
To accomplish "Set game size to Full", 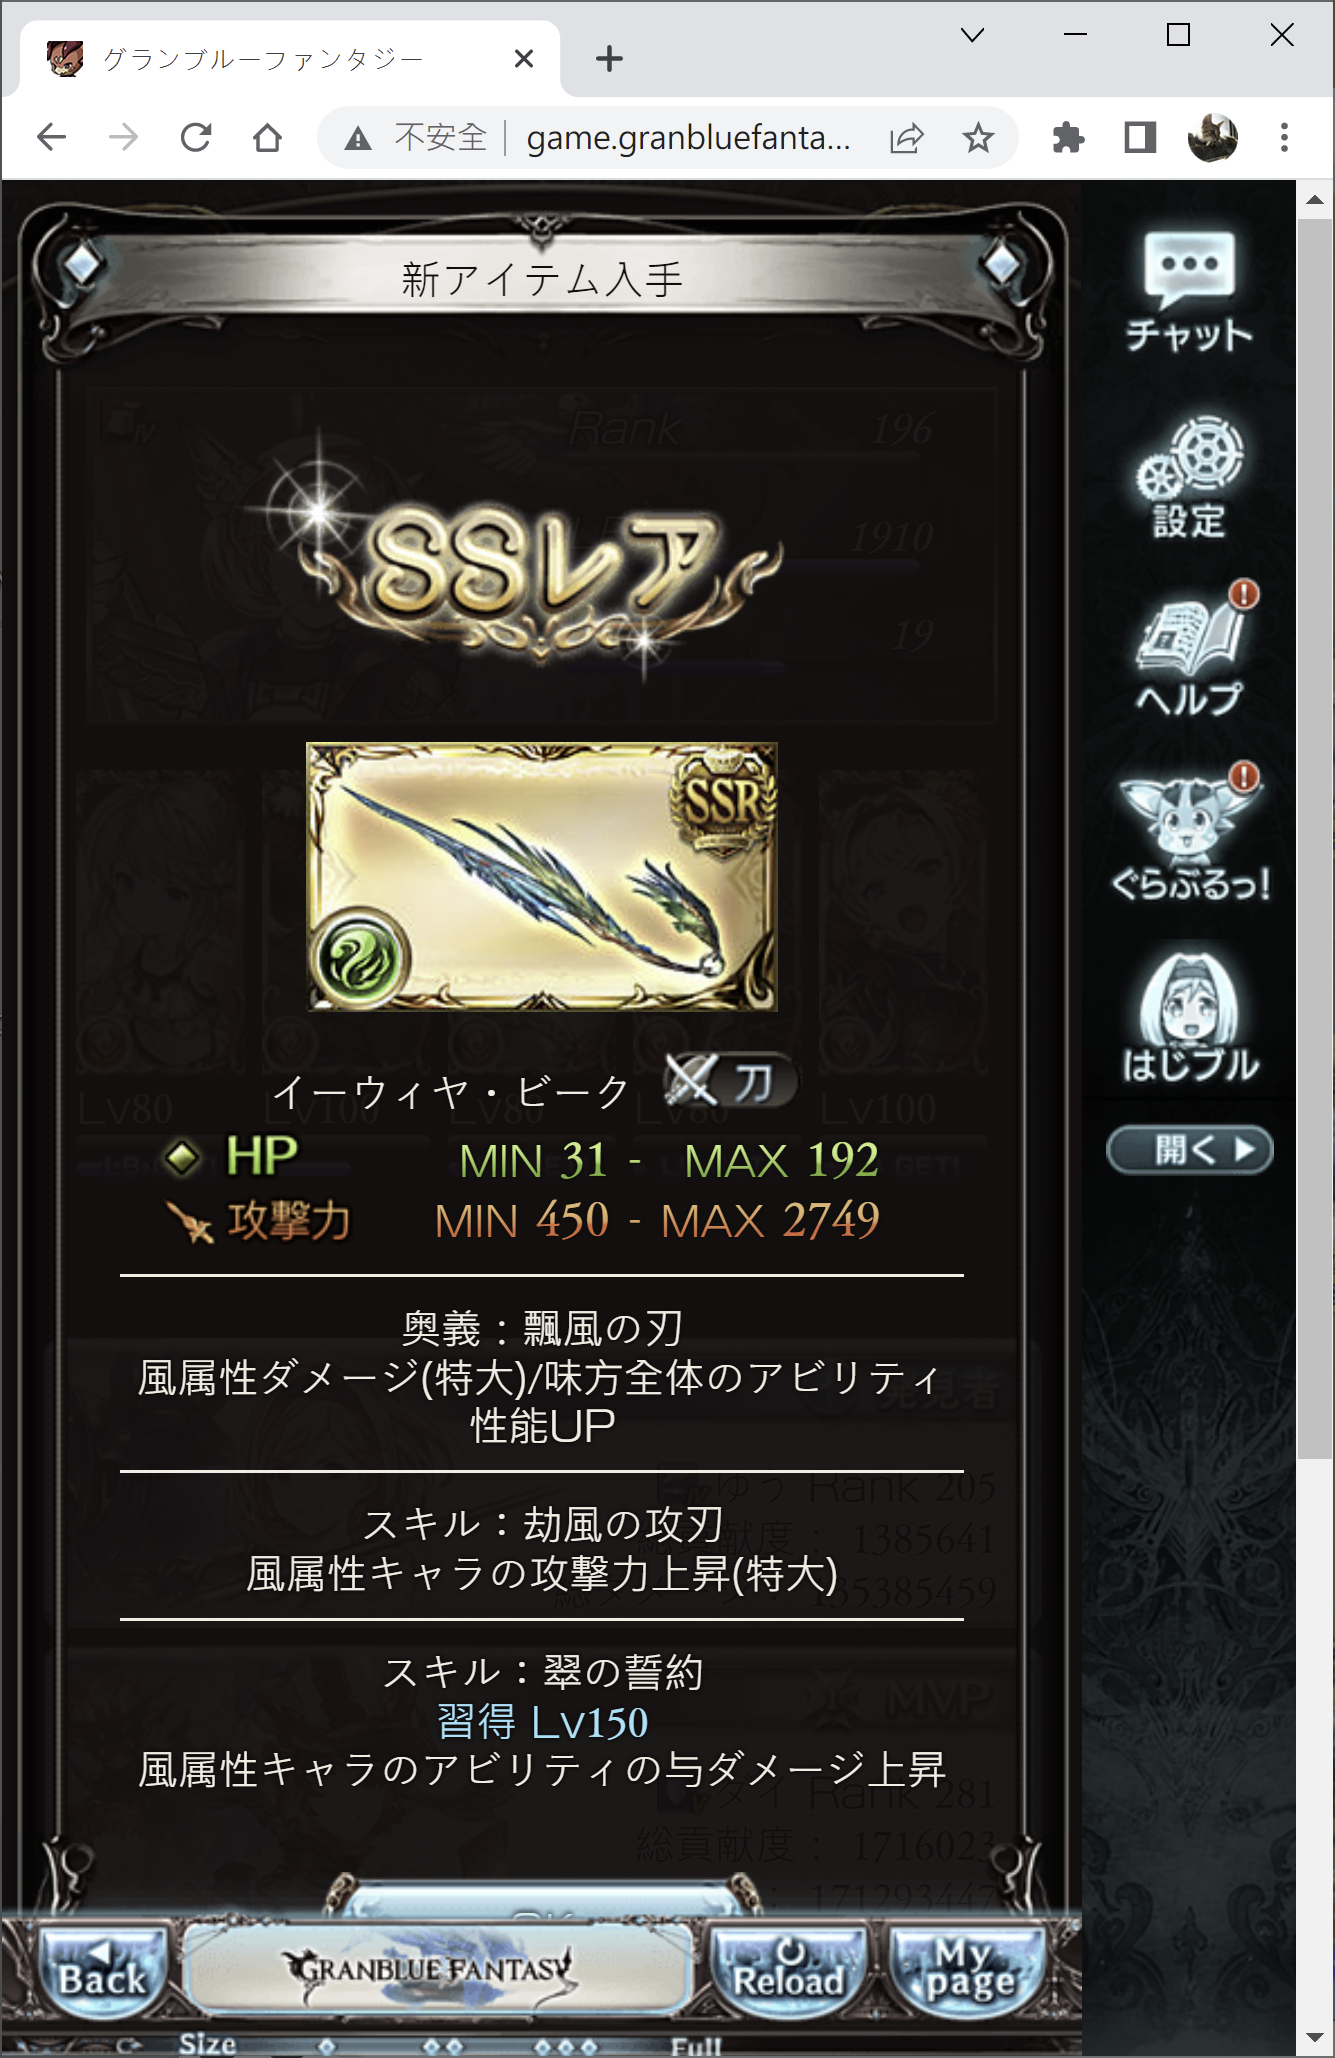I will 696,2046.
